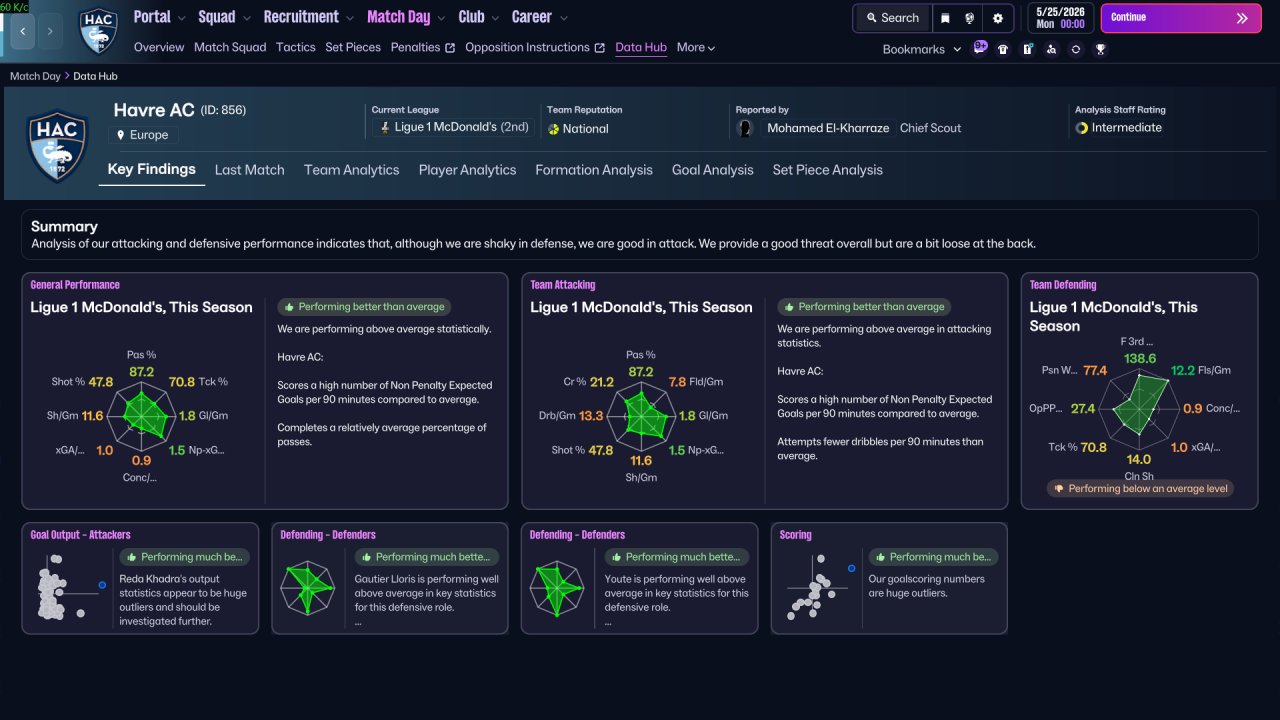Click the Analysis Staff Rating indicator icon
Viewport: 1280px width, 720px height.
pyautogui.click(x=1081, y=128)
